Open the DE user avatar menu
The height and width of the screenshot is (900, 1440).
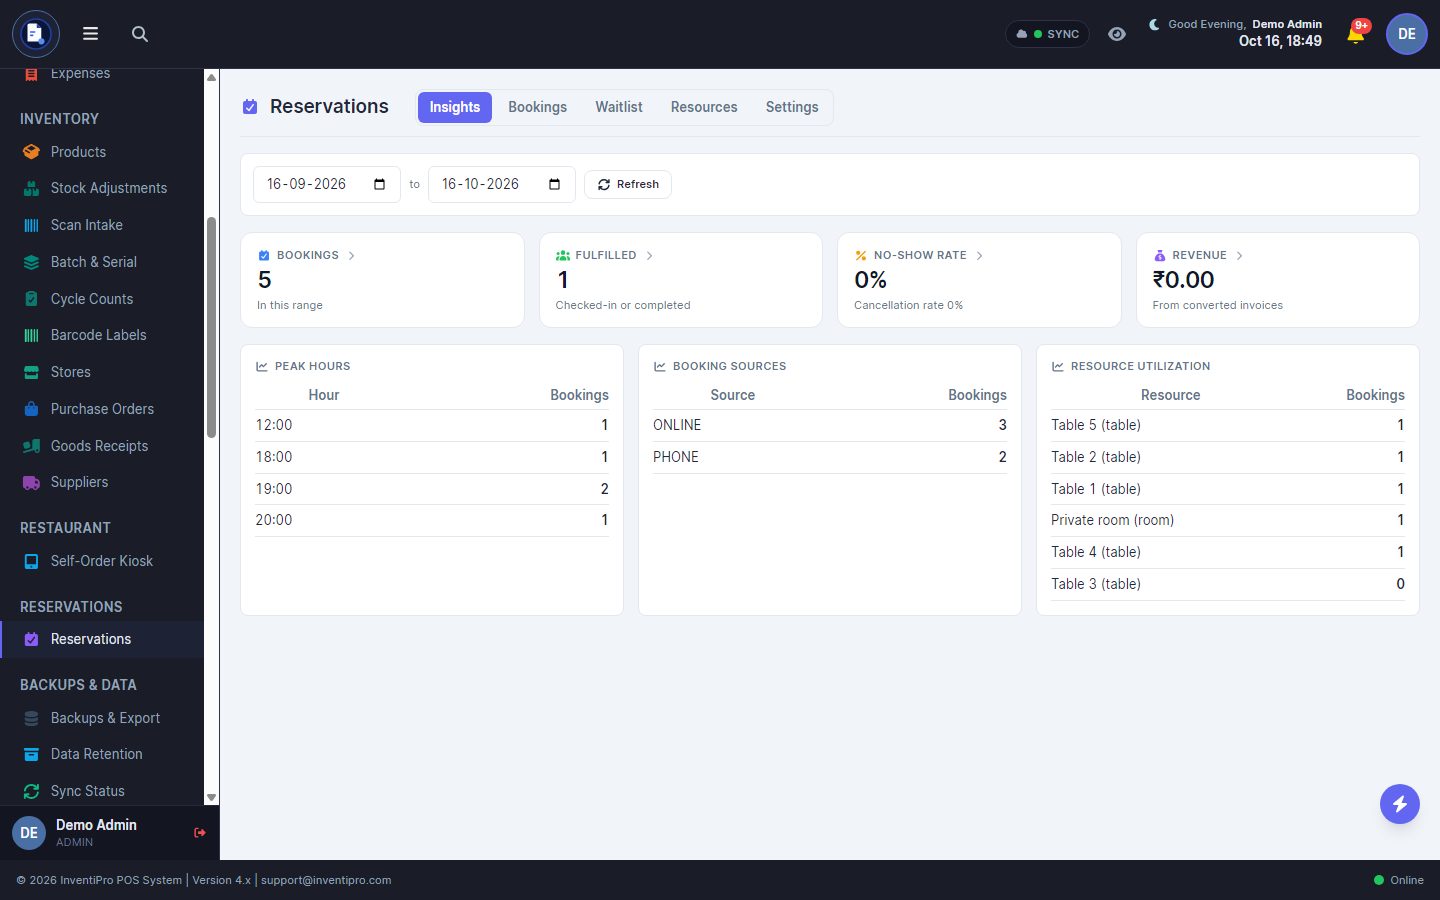coord(1406,34)
